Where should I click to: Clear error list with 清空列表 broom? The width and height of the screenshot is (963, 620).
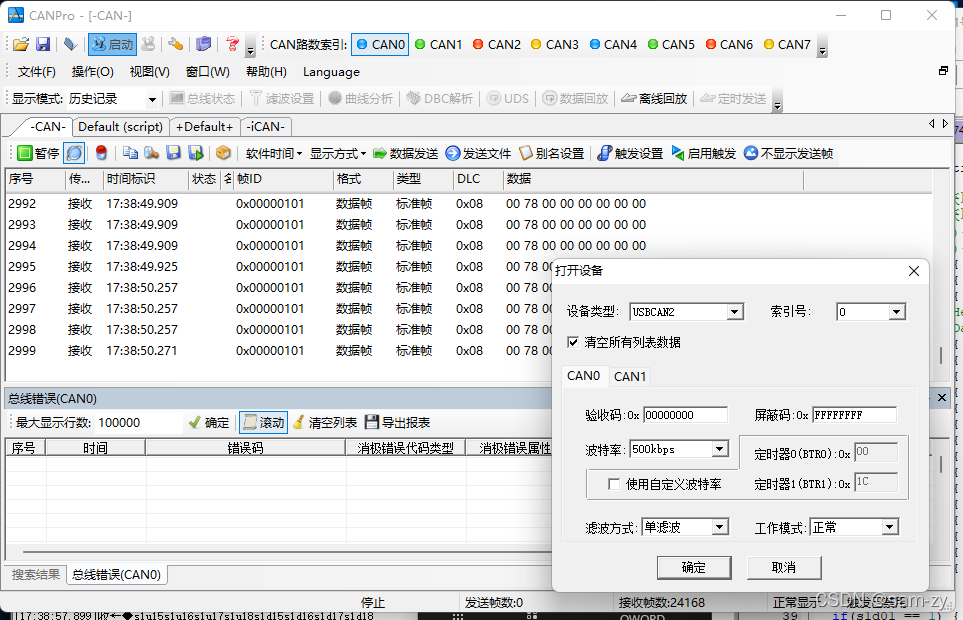(325, 422)
